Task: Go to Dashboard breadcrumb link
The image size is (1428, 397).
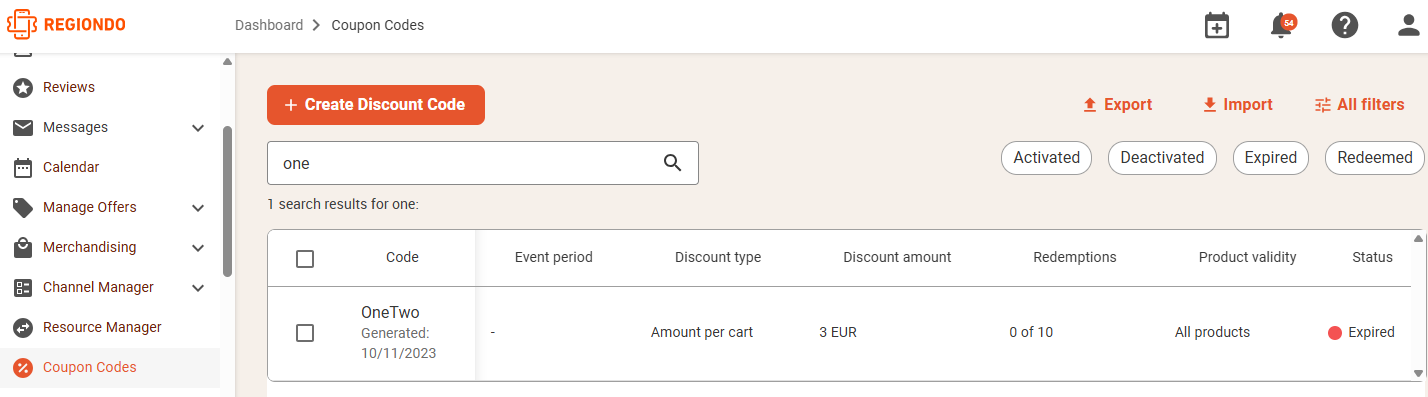Action: 269,25
